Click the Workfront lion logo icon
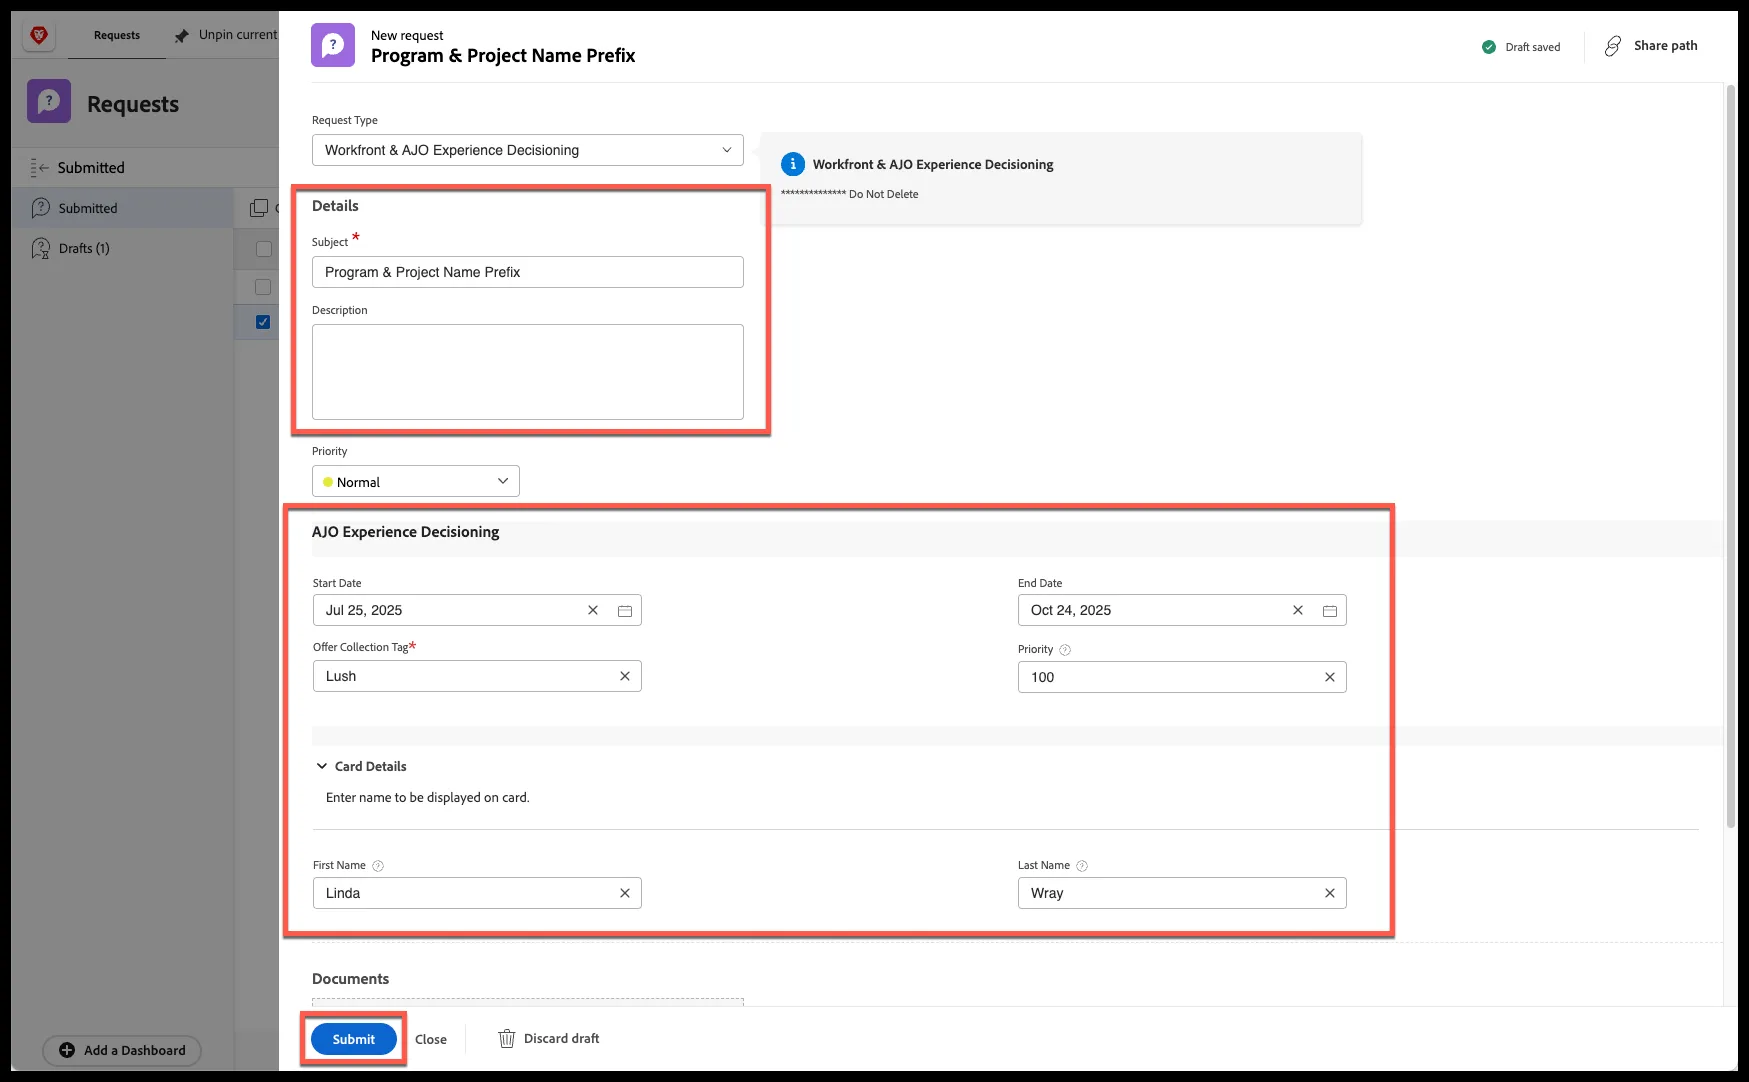The height and width of the screenshot is (1082, 1749). [x=39, y=35]
